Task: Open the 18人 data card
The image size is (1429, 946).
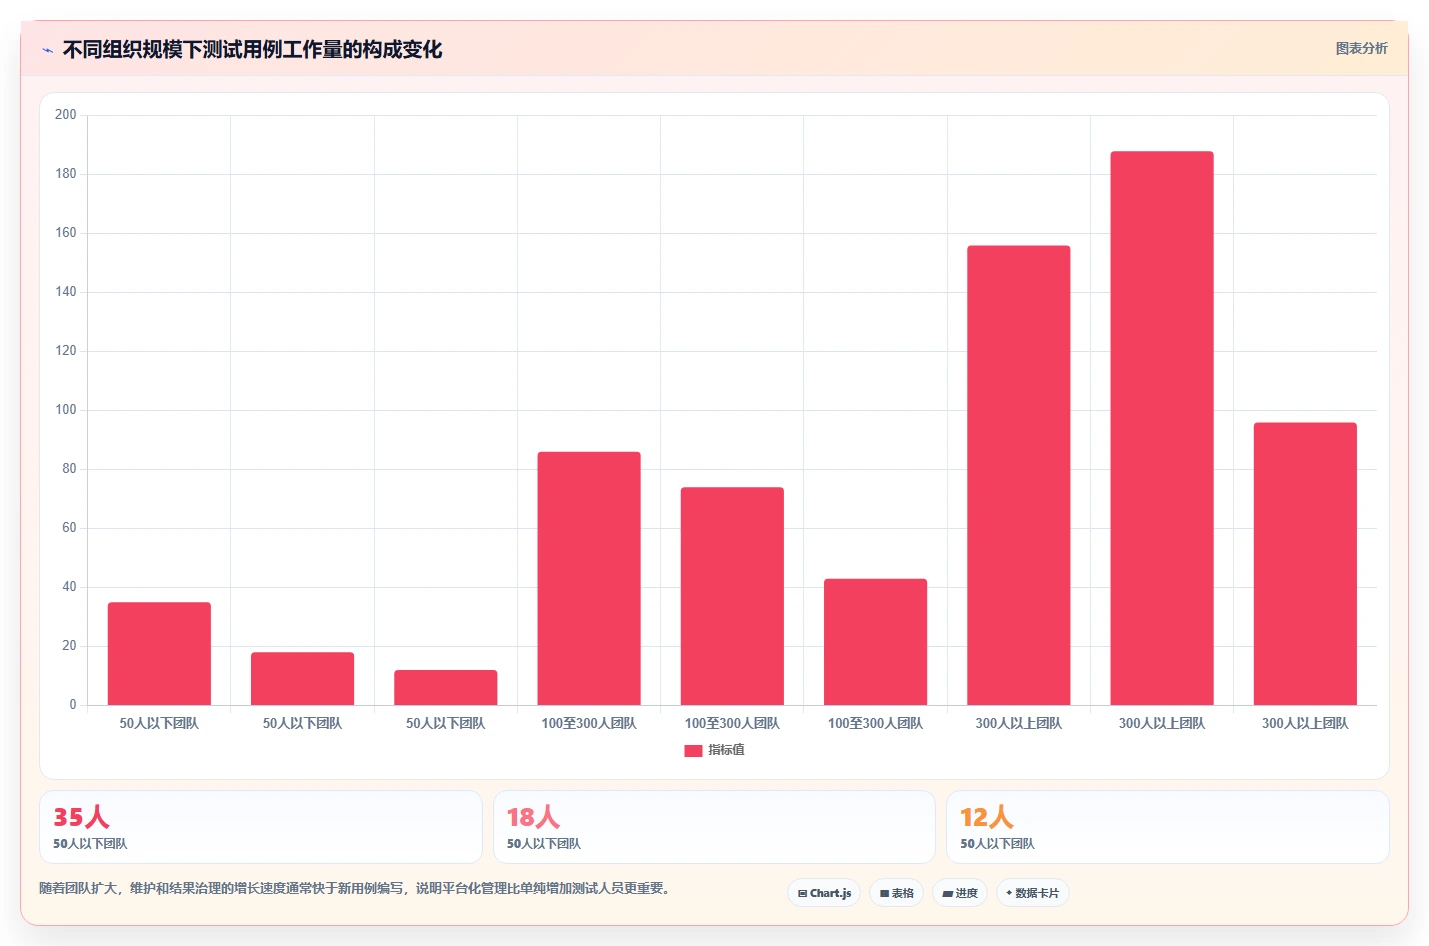Action: click(714, 827)
